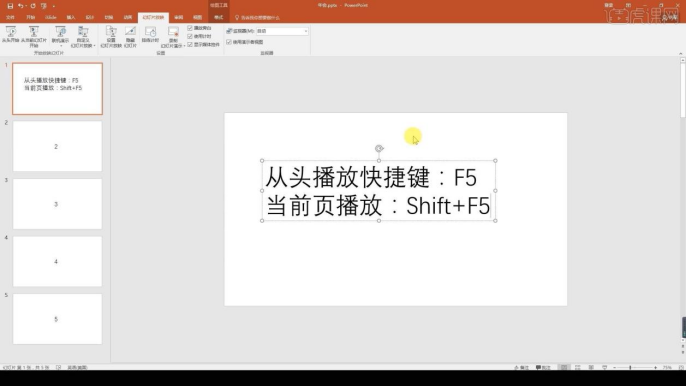Start the slideshow from the quick access toolbar

click(x=43, y=6)
